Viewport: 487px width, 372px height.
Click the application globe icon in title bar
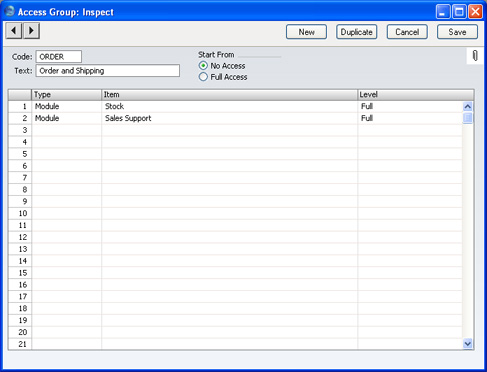coord(9,11)
